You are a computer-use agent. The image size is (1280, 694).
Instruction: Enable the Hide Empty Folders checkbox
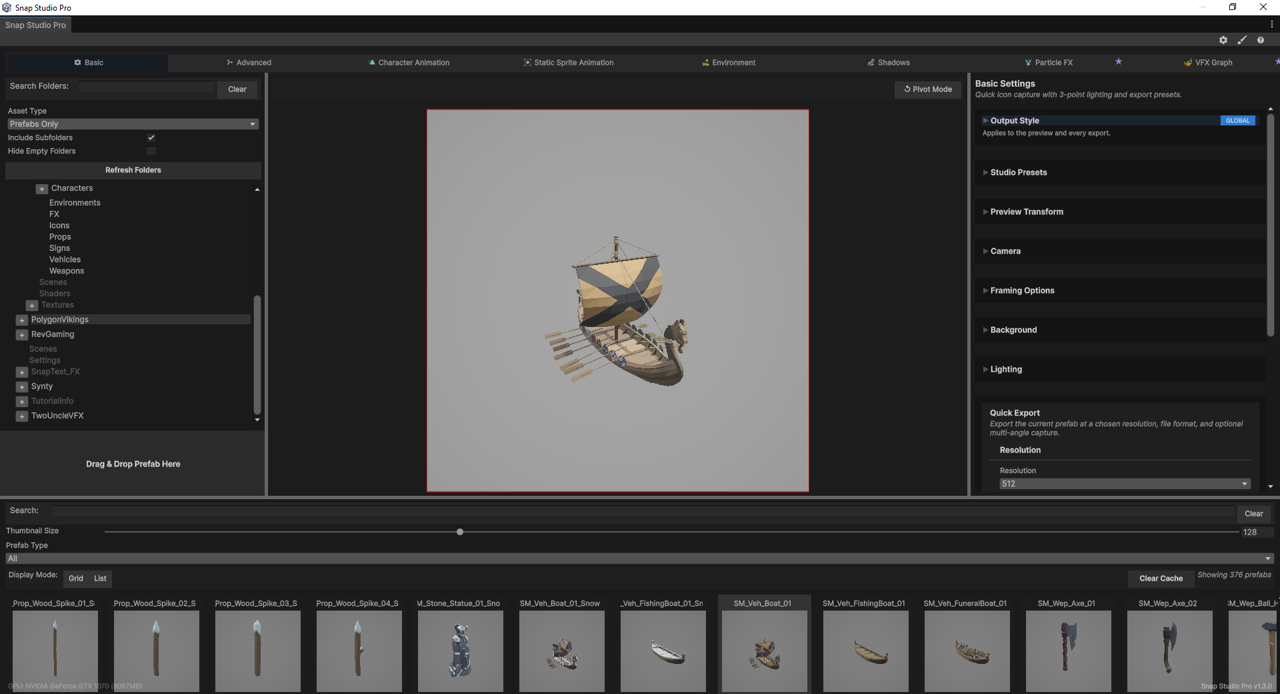(151, 151)
